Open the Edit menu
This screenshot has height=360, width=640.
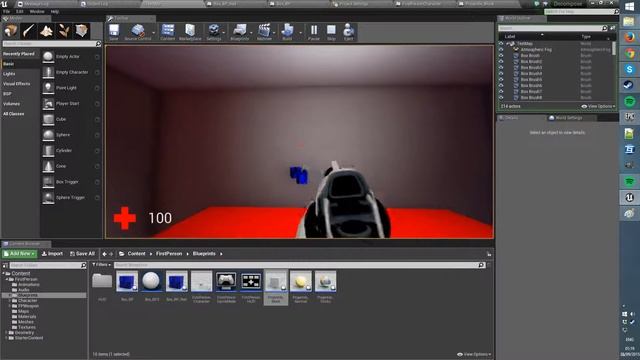coord(20,11)
